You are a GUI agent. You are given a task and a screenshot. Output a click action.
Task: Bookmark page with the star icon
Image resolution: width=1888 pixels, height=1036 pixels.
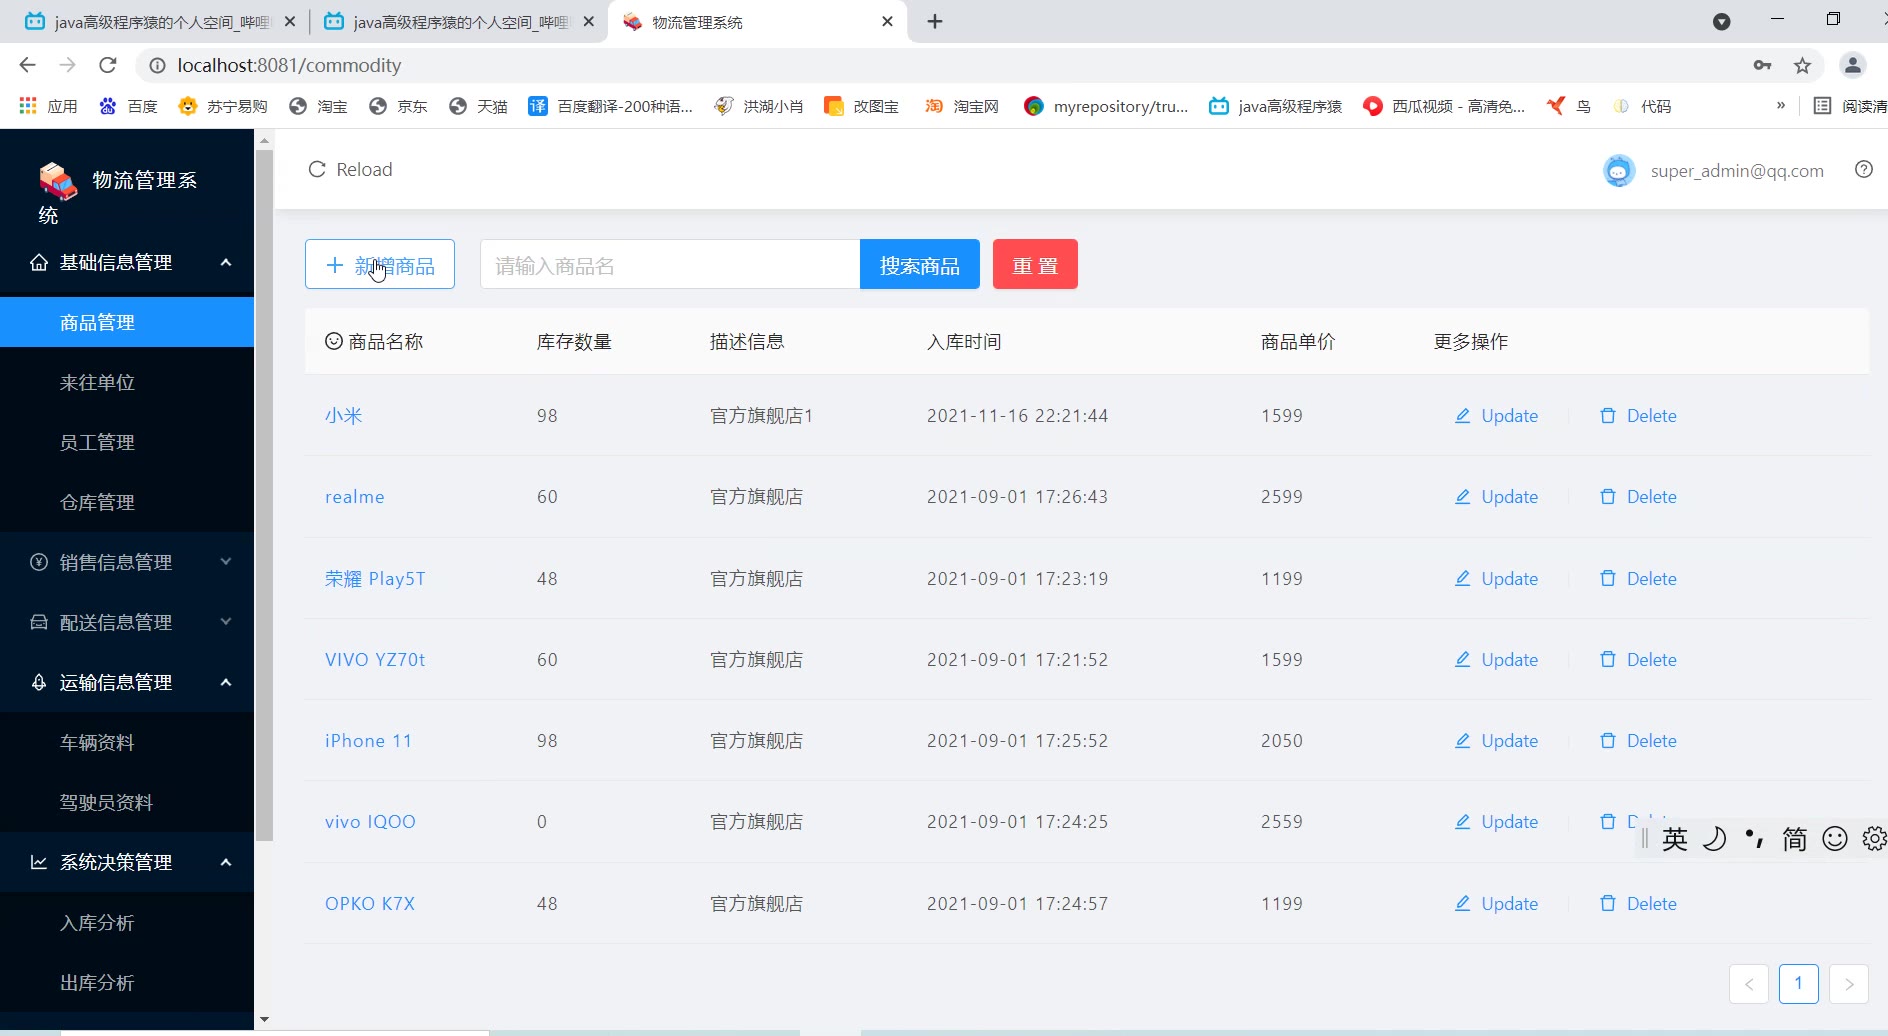(1802, 66)
